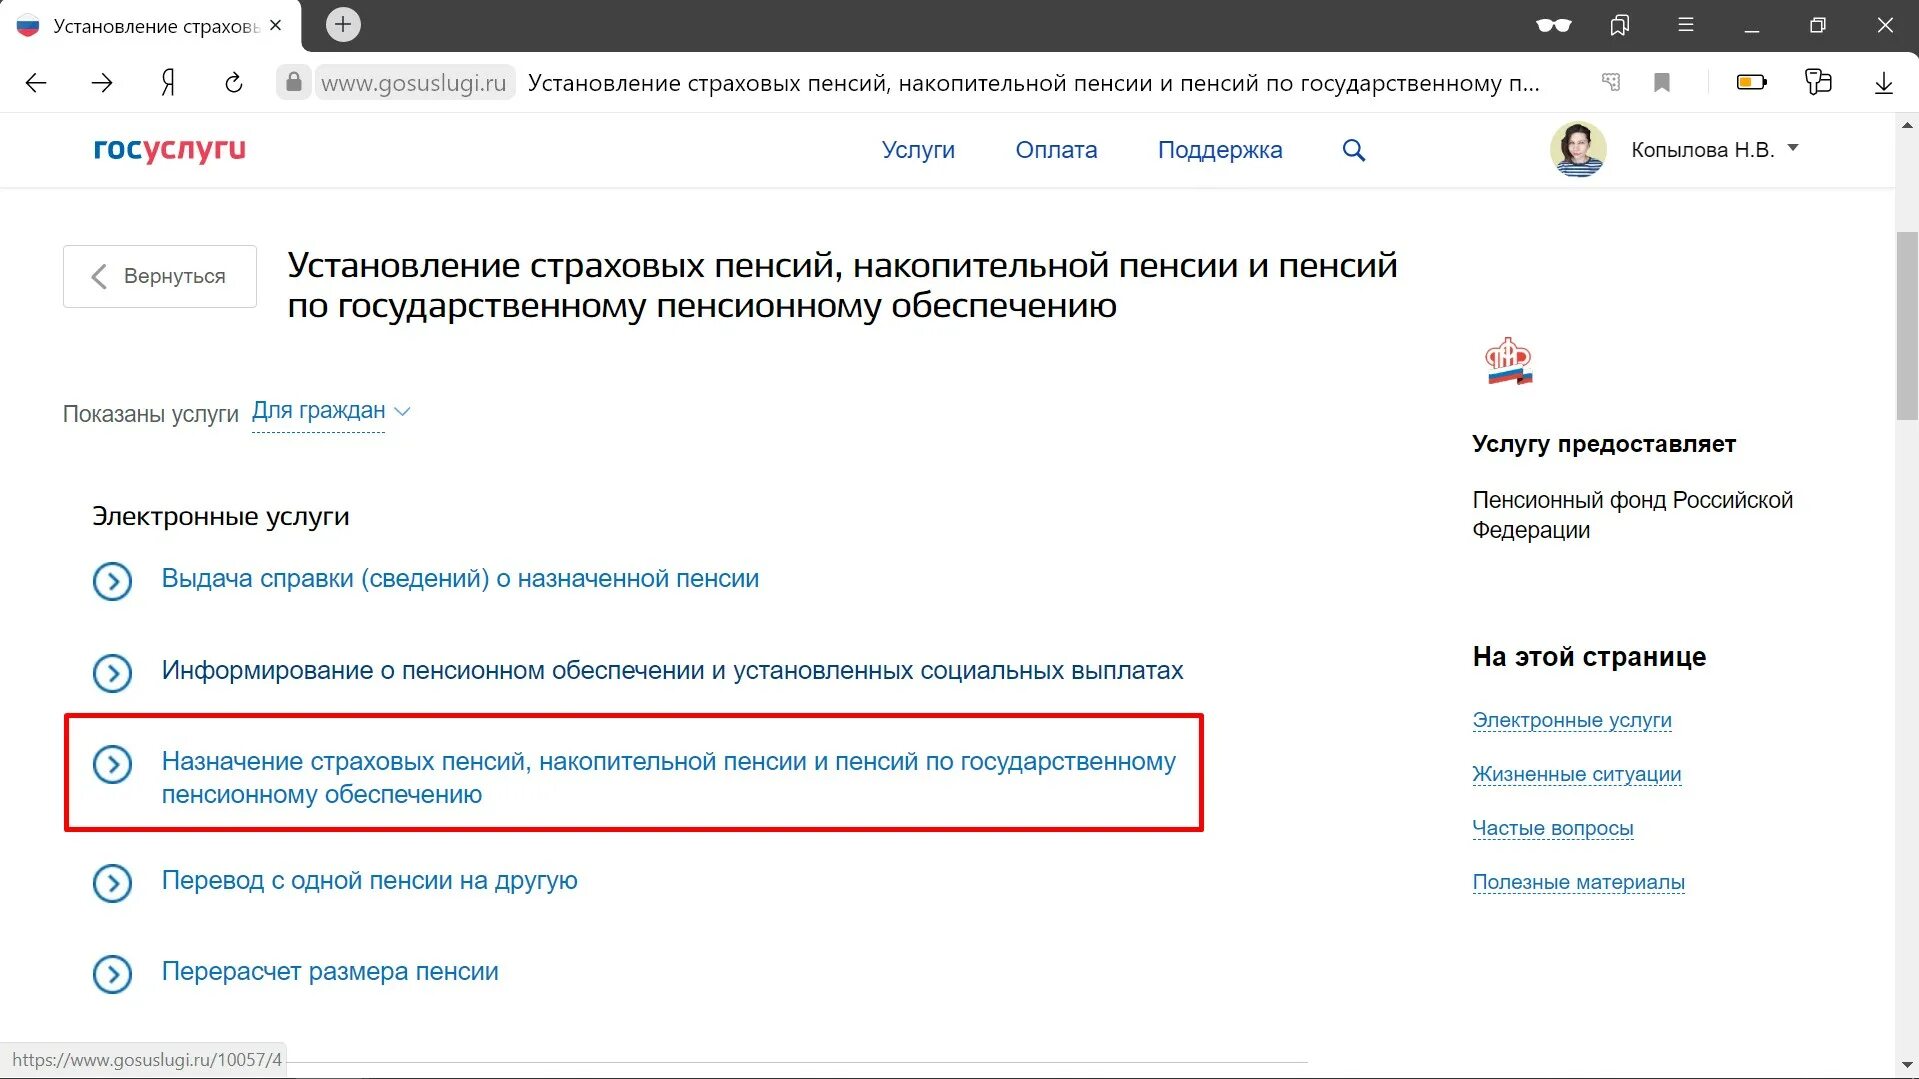Click the Госуслуги logo
The height and width of the screenshot is (1079, 1919).
169,149
